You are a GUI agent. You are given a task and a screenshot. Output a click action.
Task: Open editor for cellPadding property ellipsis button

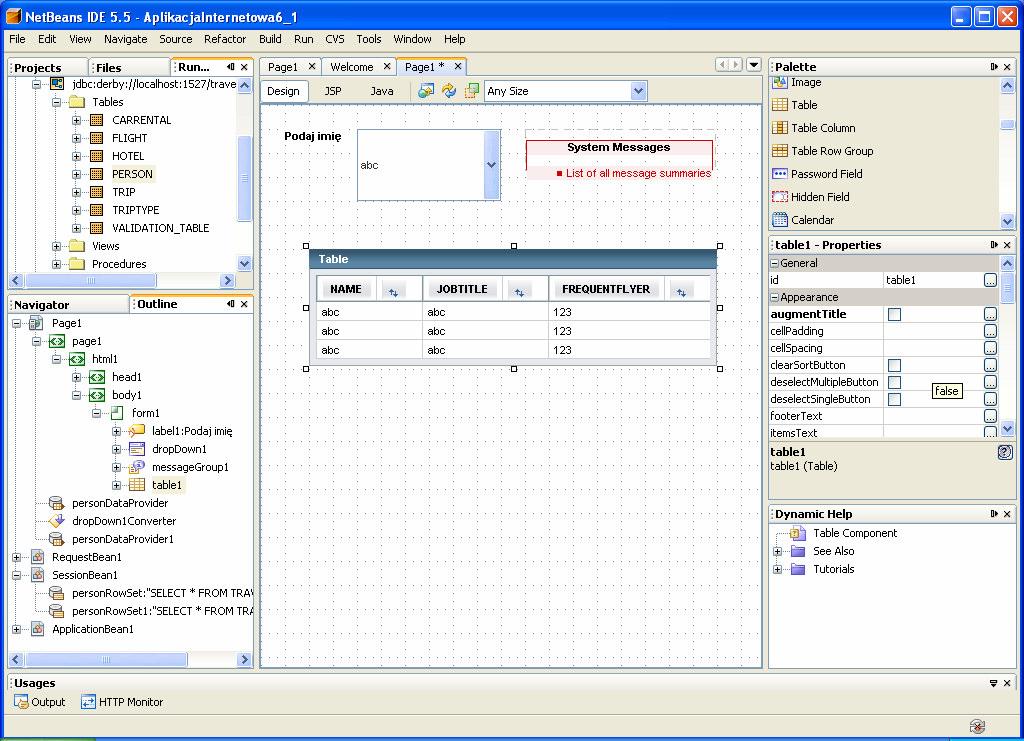pos(990,332)
